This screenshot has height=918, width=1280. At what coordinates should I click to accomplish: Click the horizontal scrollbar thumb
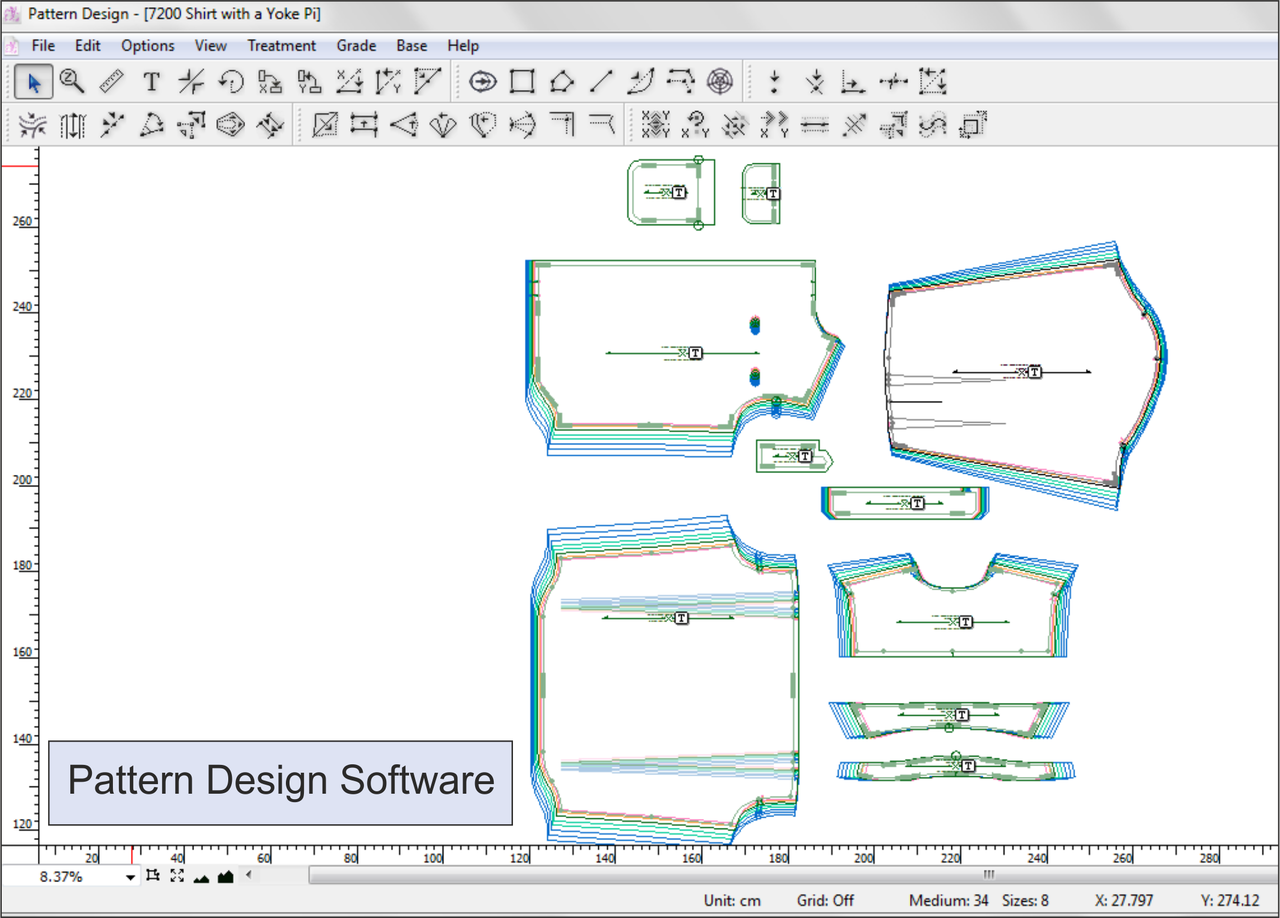988,876
